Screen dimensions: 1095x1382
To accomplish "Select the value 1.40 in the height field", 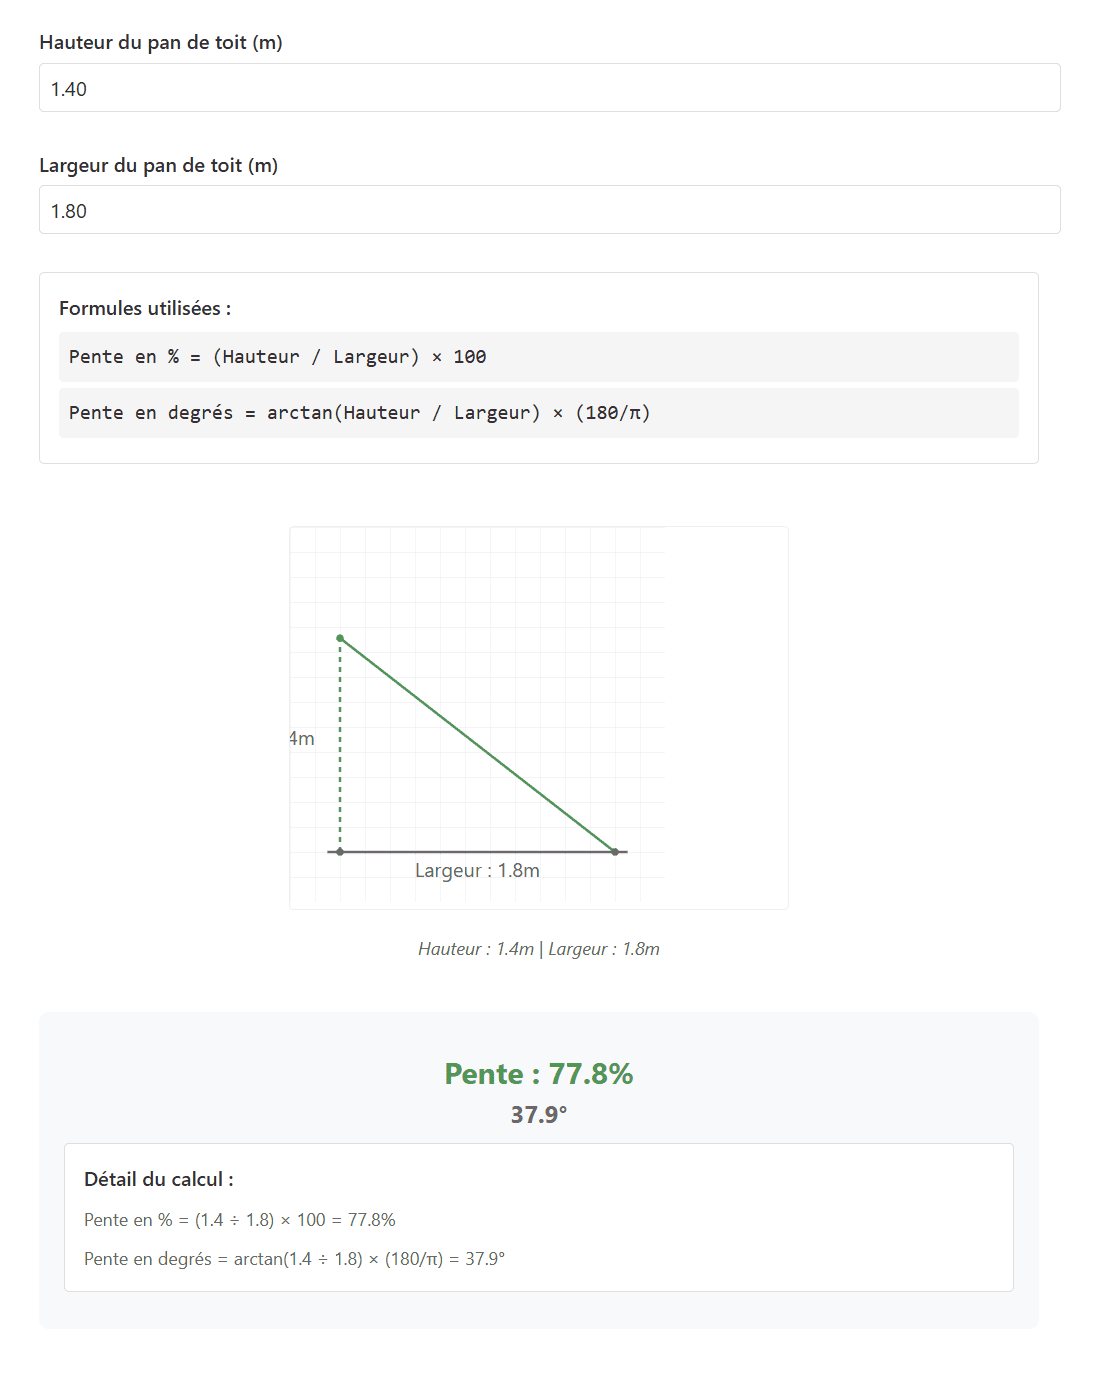I will point(66,88).
